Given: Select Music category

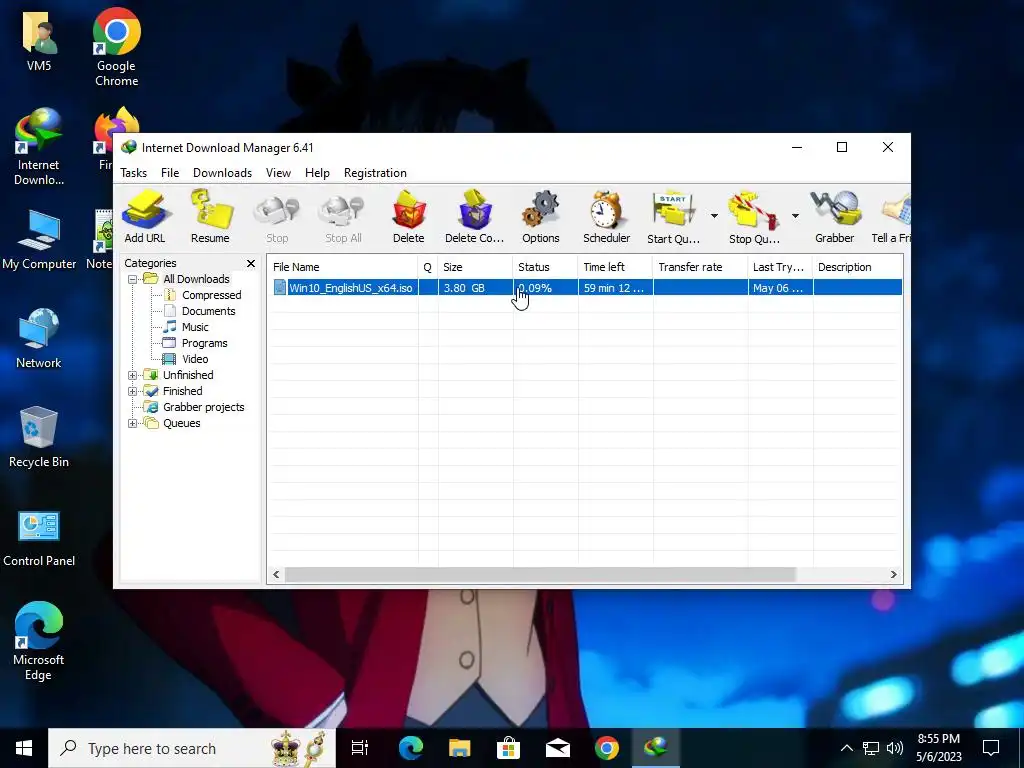Looking at the screenshot, I should pyautogui.click(x=195, y=327).
